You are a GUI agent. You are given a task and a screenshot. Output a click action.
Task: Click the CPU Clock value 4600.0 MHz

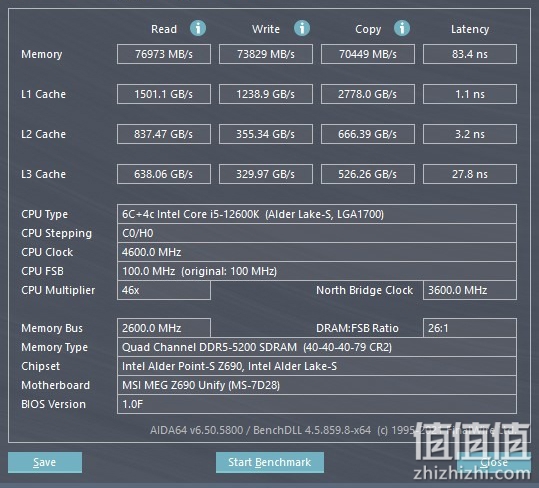click(x=317, y=252)
